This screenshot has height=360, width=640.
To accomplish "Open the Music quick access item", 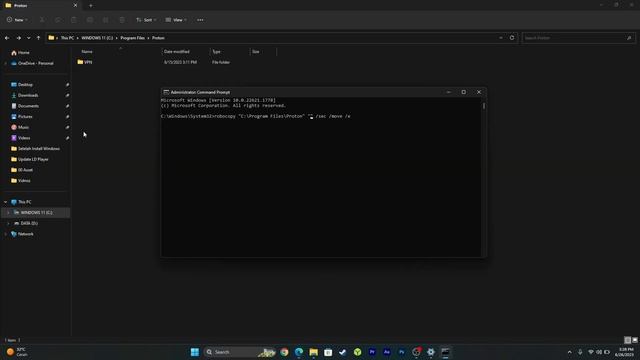I will point(23,127).
